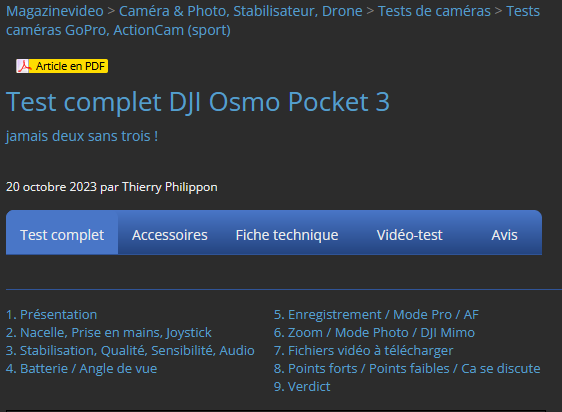Switch to the Accessoires tab
This screenshot has width=562, height=412.
coord(170,235)
